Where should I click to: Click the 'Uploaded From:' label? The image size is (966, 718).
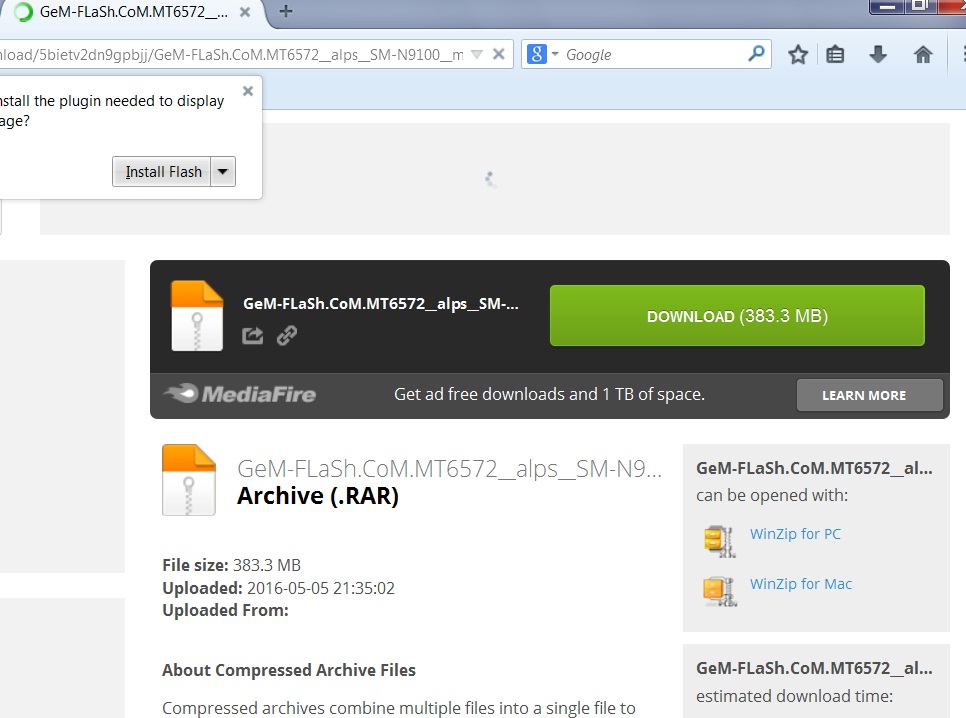coord(225,610)
